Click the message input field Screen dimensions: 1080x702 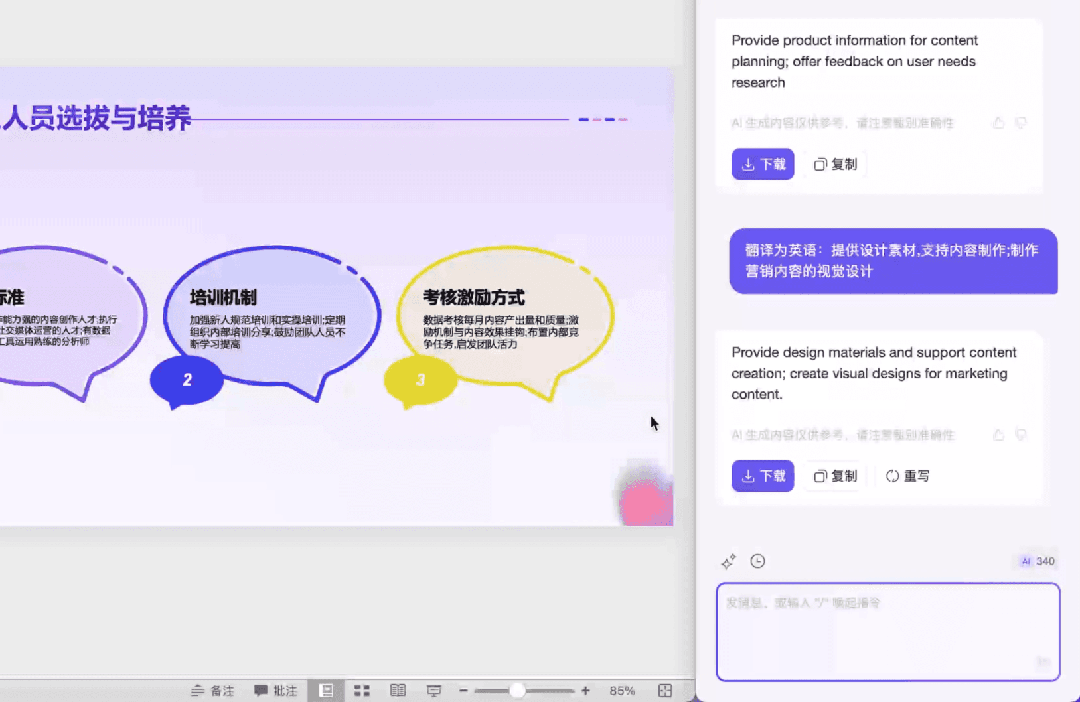tap(888, 631)
